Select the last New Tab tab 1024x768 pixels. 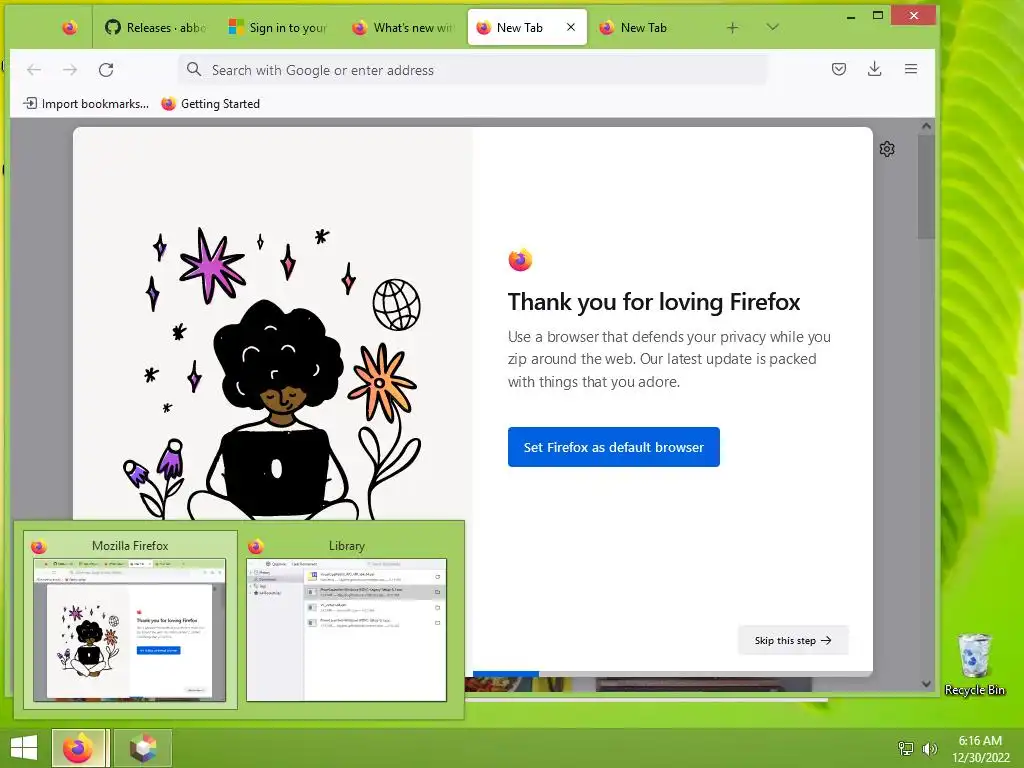tap(644, 27)
